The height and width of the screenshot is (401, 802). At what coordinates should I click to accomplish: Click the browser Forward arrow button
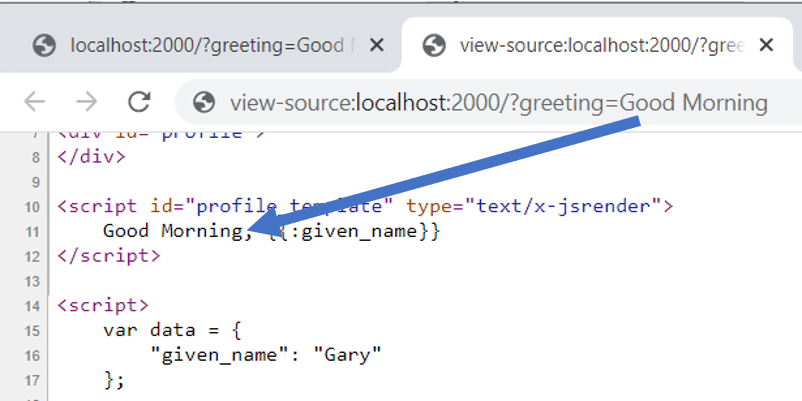click(x=86, y=102)
